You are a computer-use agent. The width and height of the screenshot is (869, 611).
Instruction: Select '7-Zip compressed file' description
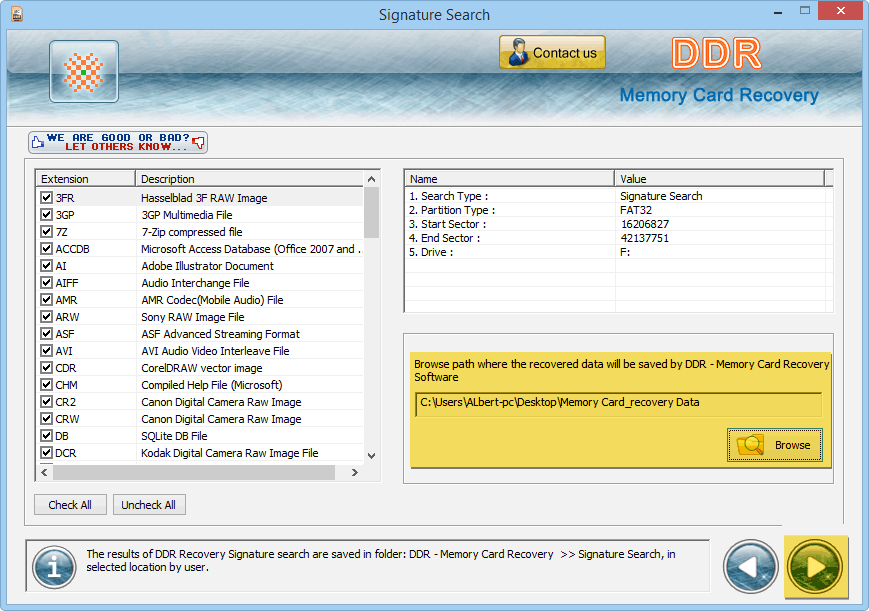pyautogui.click(x=192, y=232)
